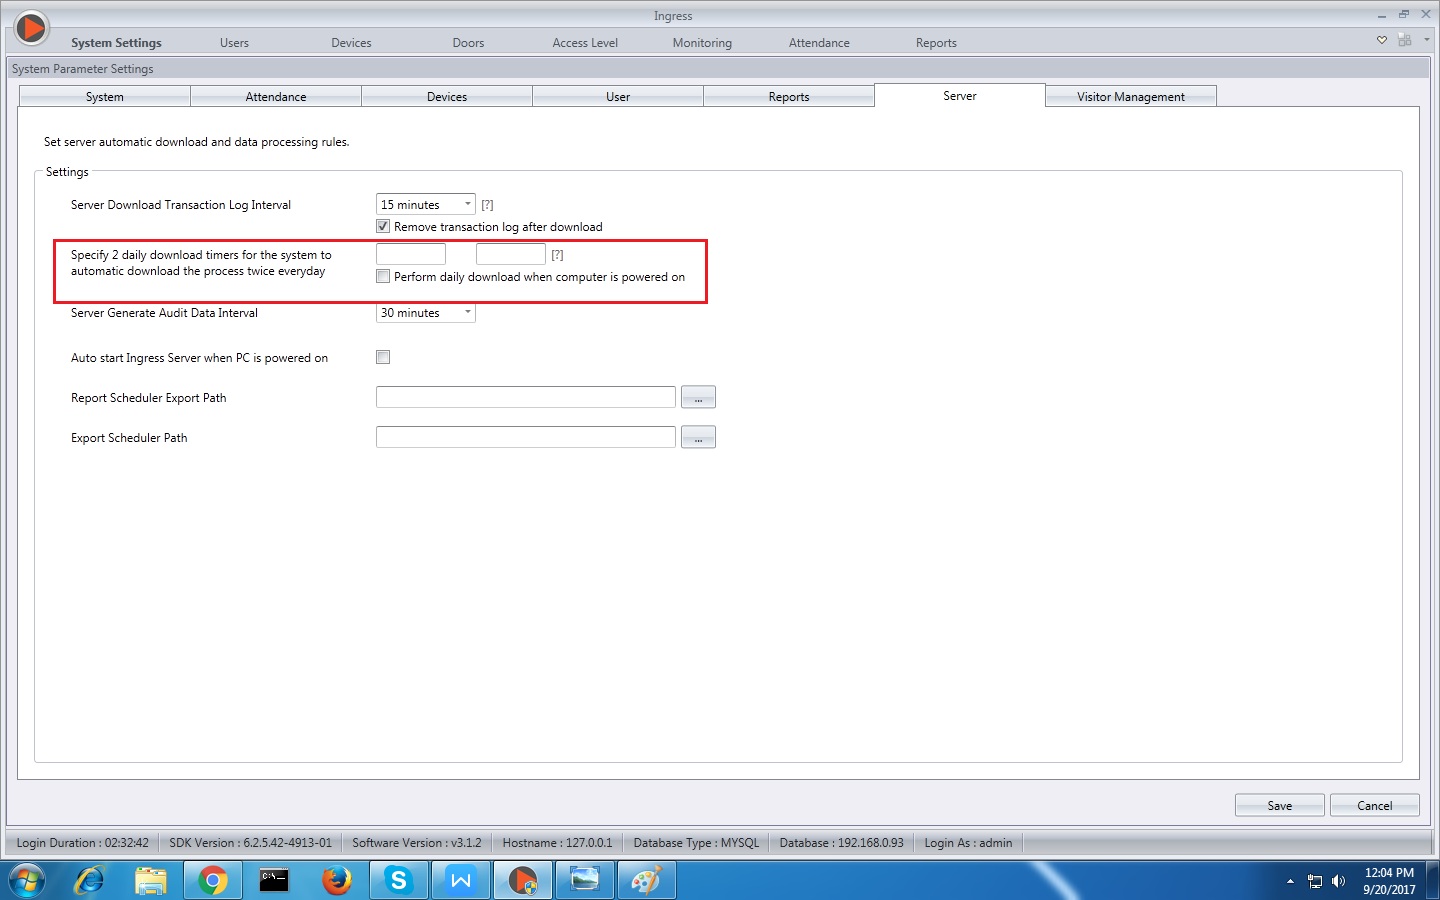This screenshot has width=1440, height=900.
Task: Open the Doors menu
Action: point(468,43)
